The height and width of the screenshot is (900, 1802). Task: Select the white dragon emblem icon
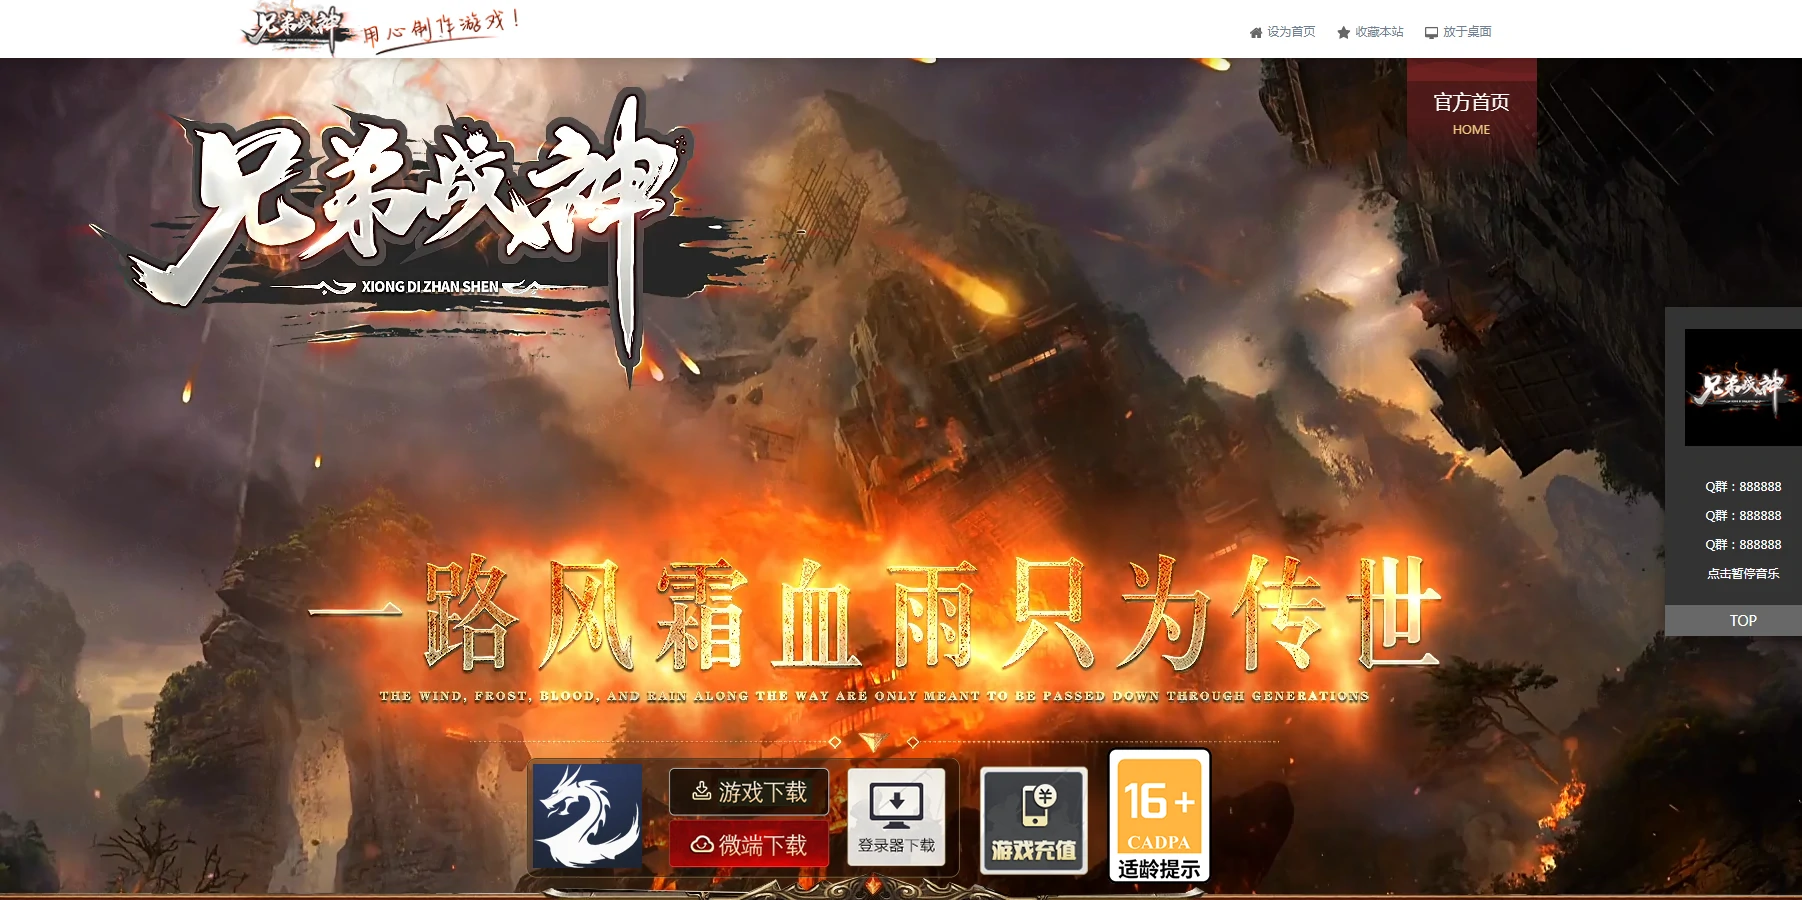585,817
